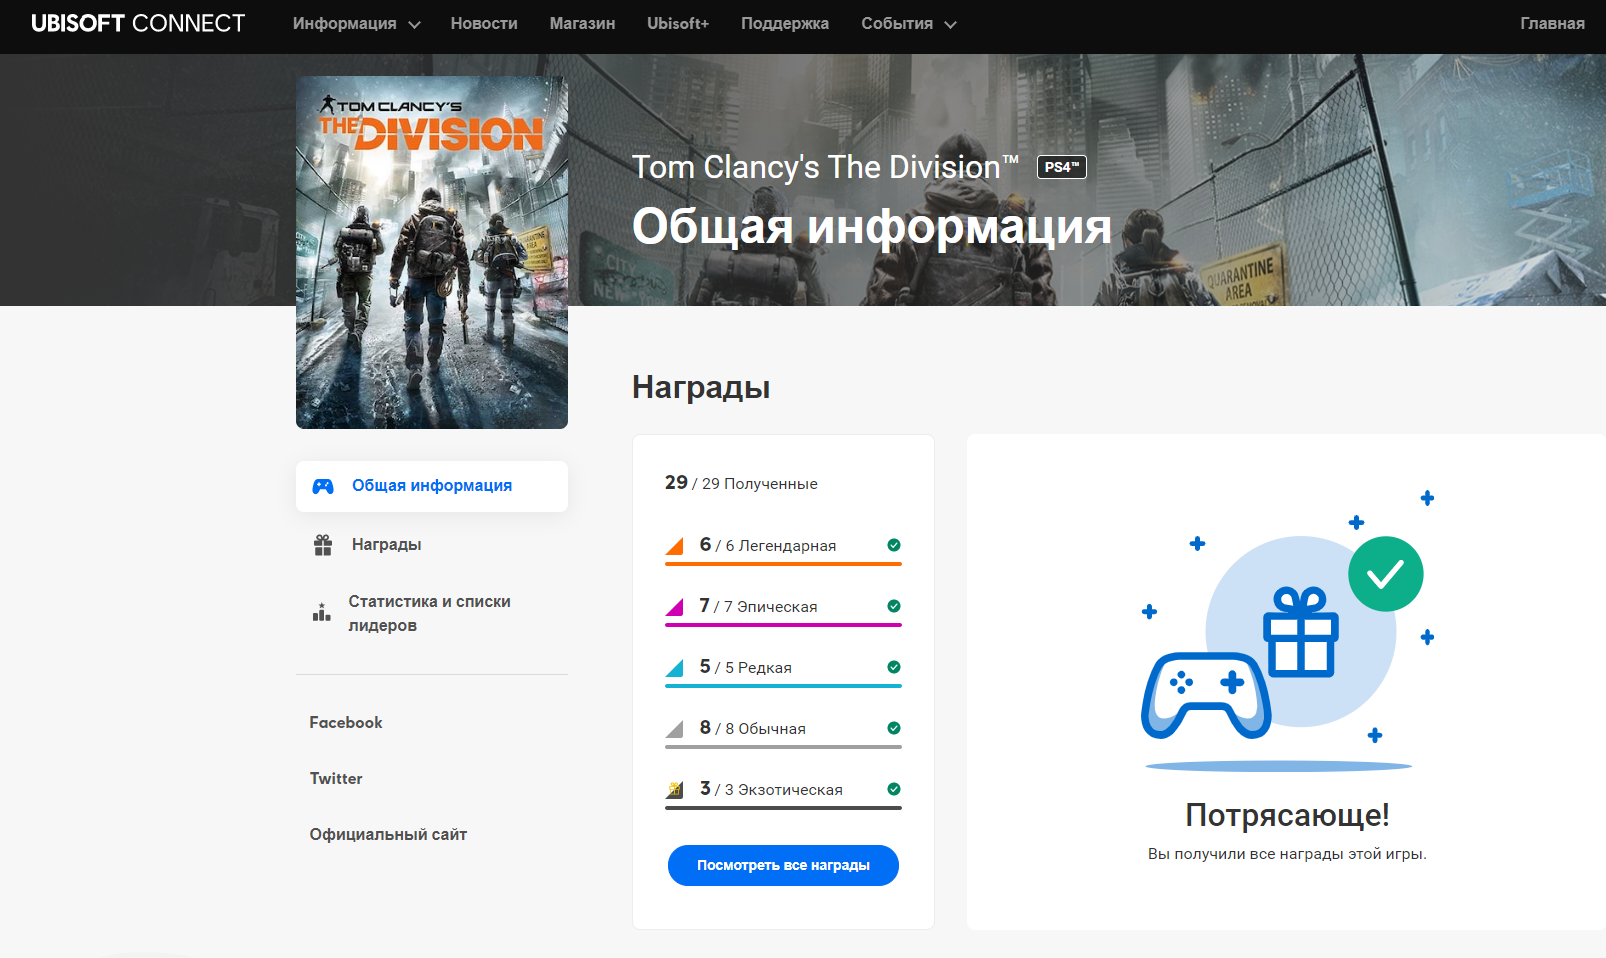
Task: Click the blue Редкая rarity triangle icon
Action: pyautogui.click(x=674, y=667)
